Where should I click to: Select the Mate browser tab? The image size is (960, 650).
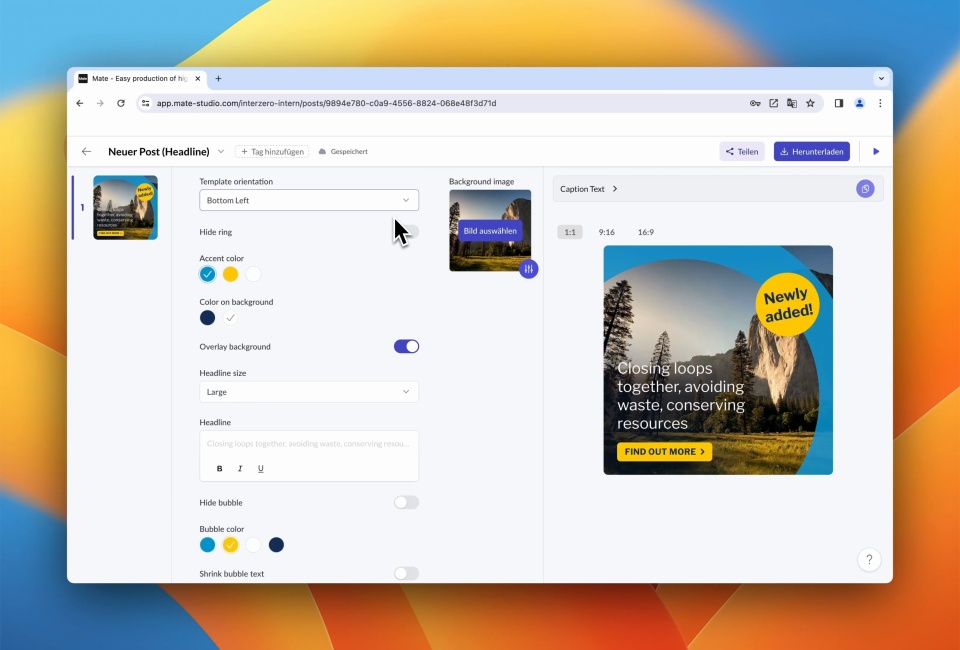[140, 78]
